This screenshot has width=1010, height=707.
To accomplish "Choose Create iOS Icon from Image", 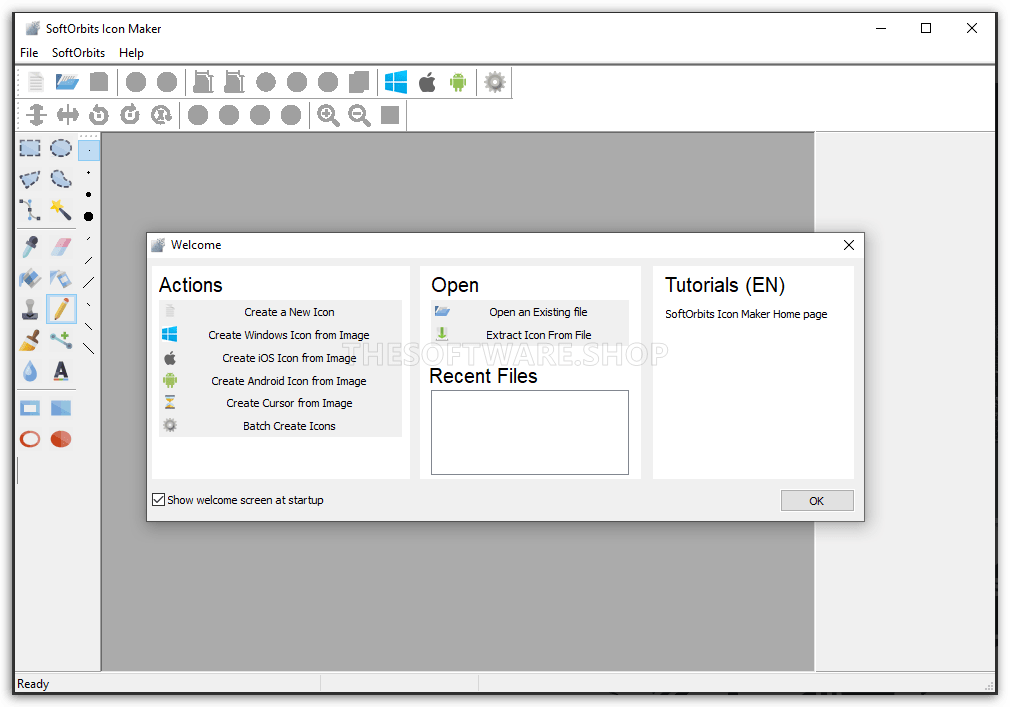I will pos(280,358).
